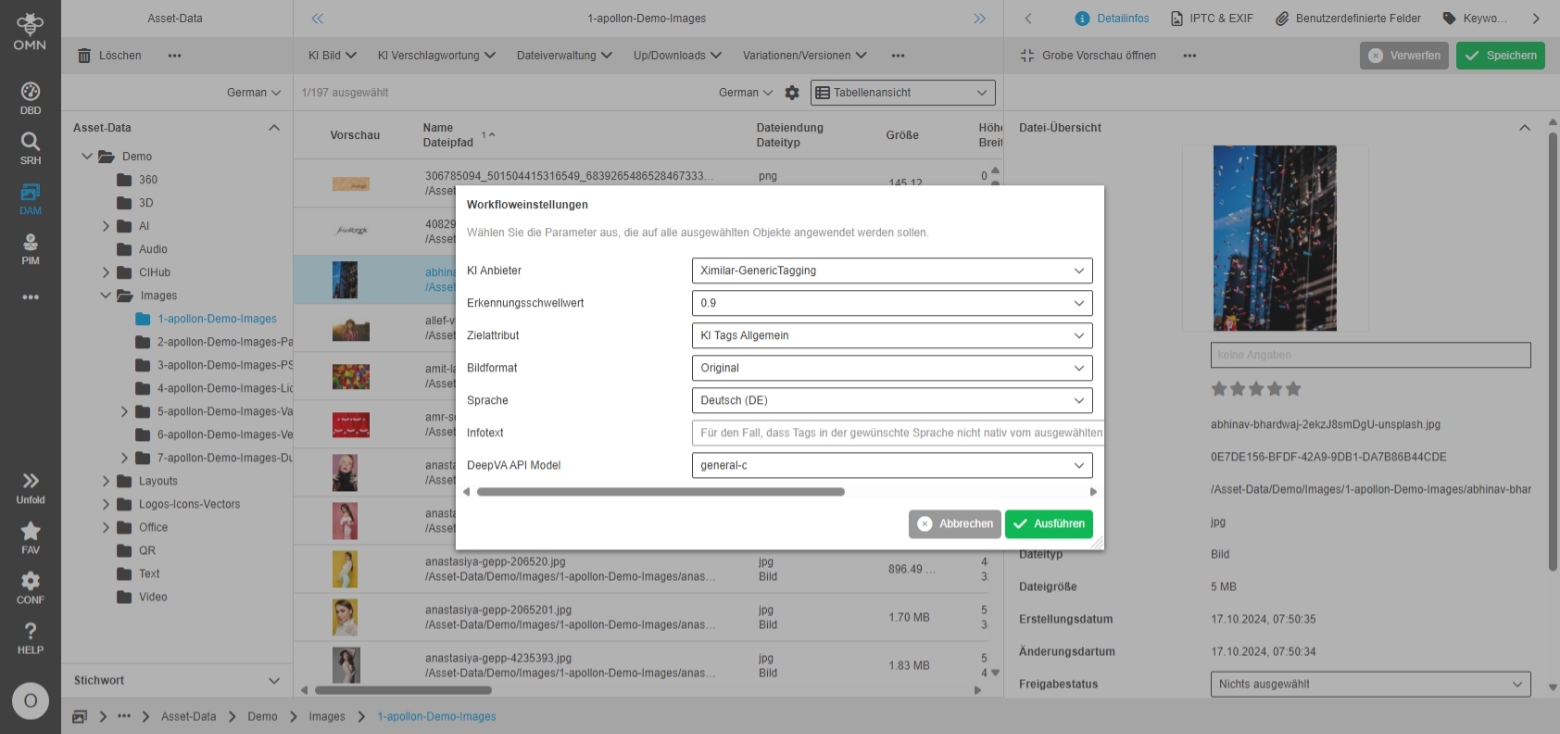The image size is (1560, 734).
Task: Sort by the Name column header
Action: [438, 127]
